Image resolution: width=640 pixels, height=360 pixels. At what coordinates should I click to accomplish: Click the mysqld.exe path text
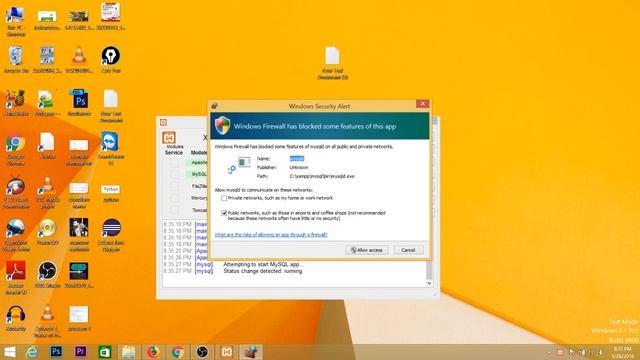pos(322,176)
